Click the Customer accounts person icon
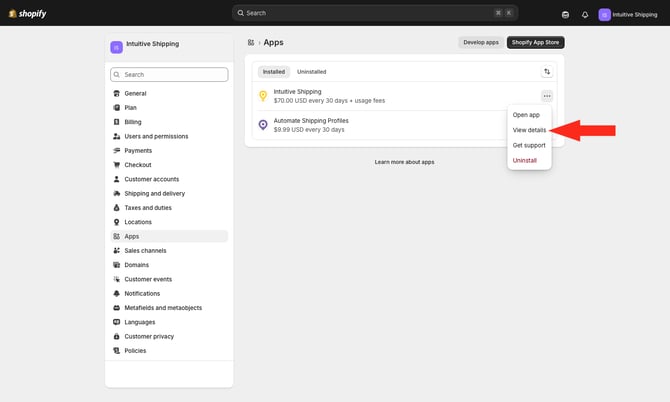 116,179
